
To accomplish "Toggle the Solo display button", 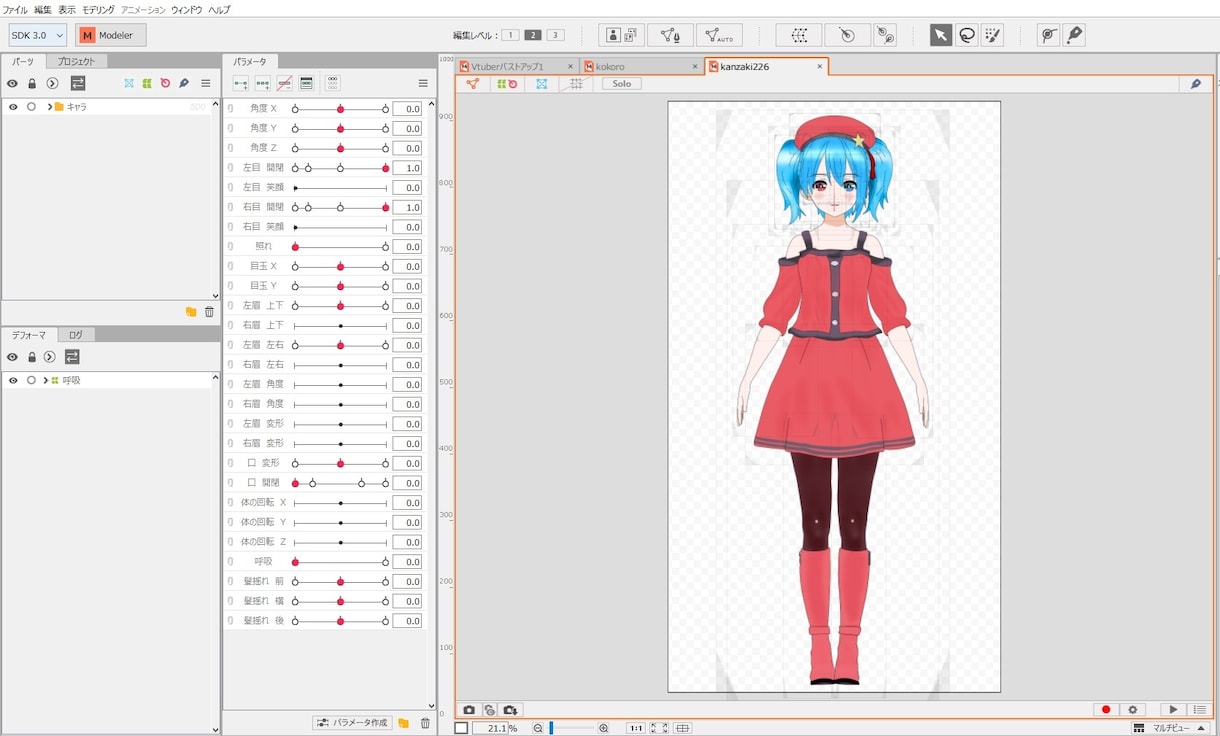I will [622, 84].
